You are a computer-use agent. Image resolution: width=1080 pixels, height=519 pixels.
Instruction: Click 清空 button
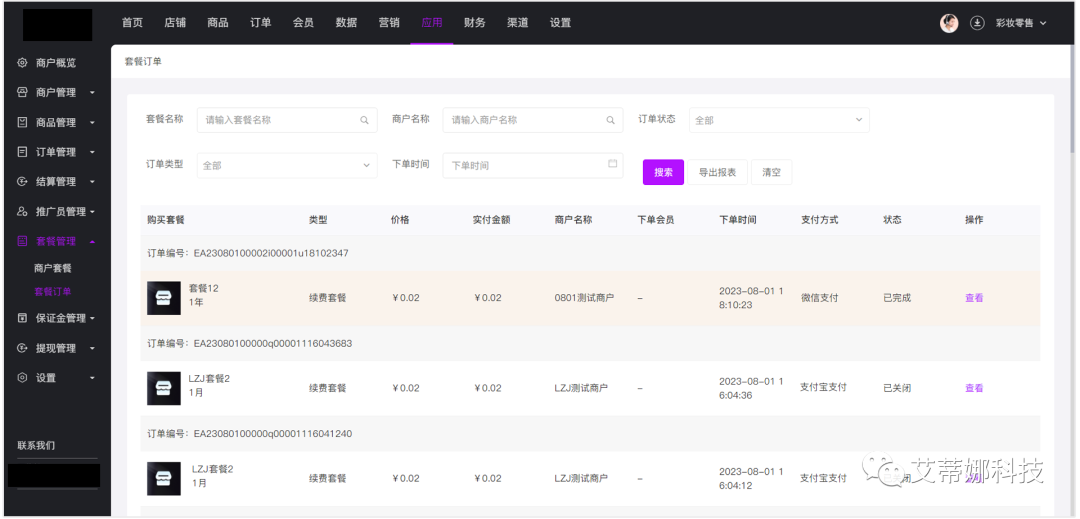[771, 172]
